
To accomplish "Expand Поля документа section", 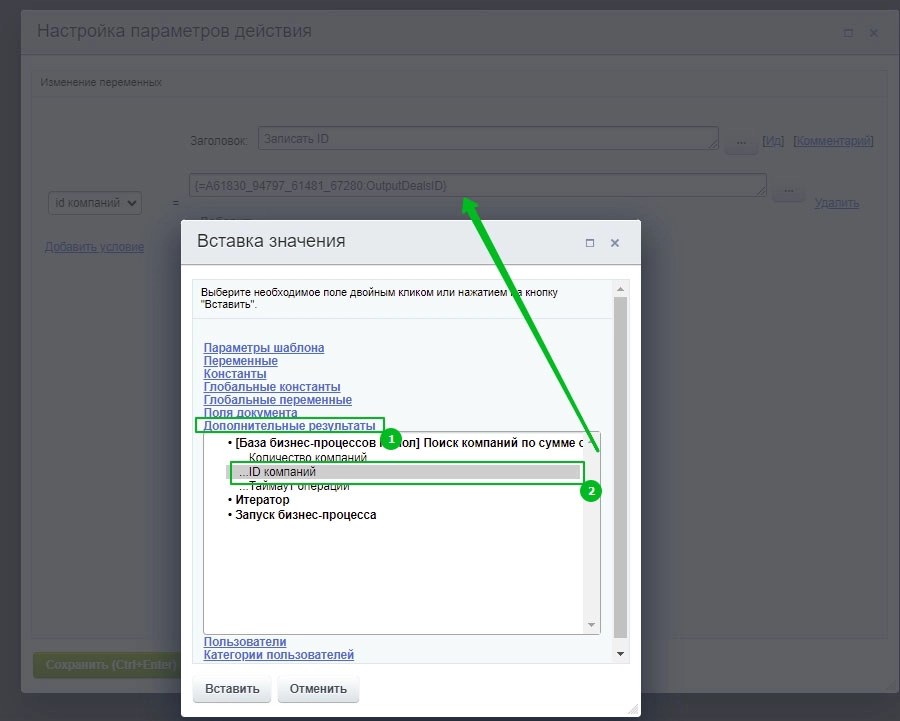I will click(x=250, y=413).
